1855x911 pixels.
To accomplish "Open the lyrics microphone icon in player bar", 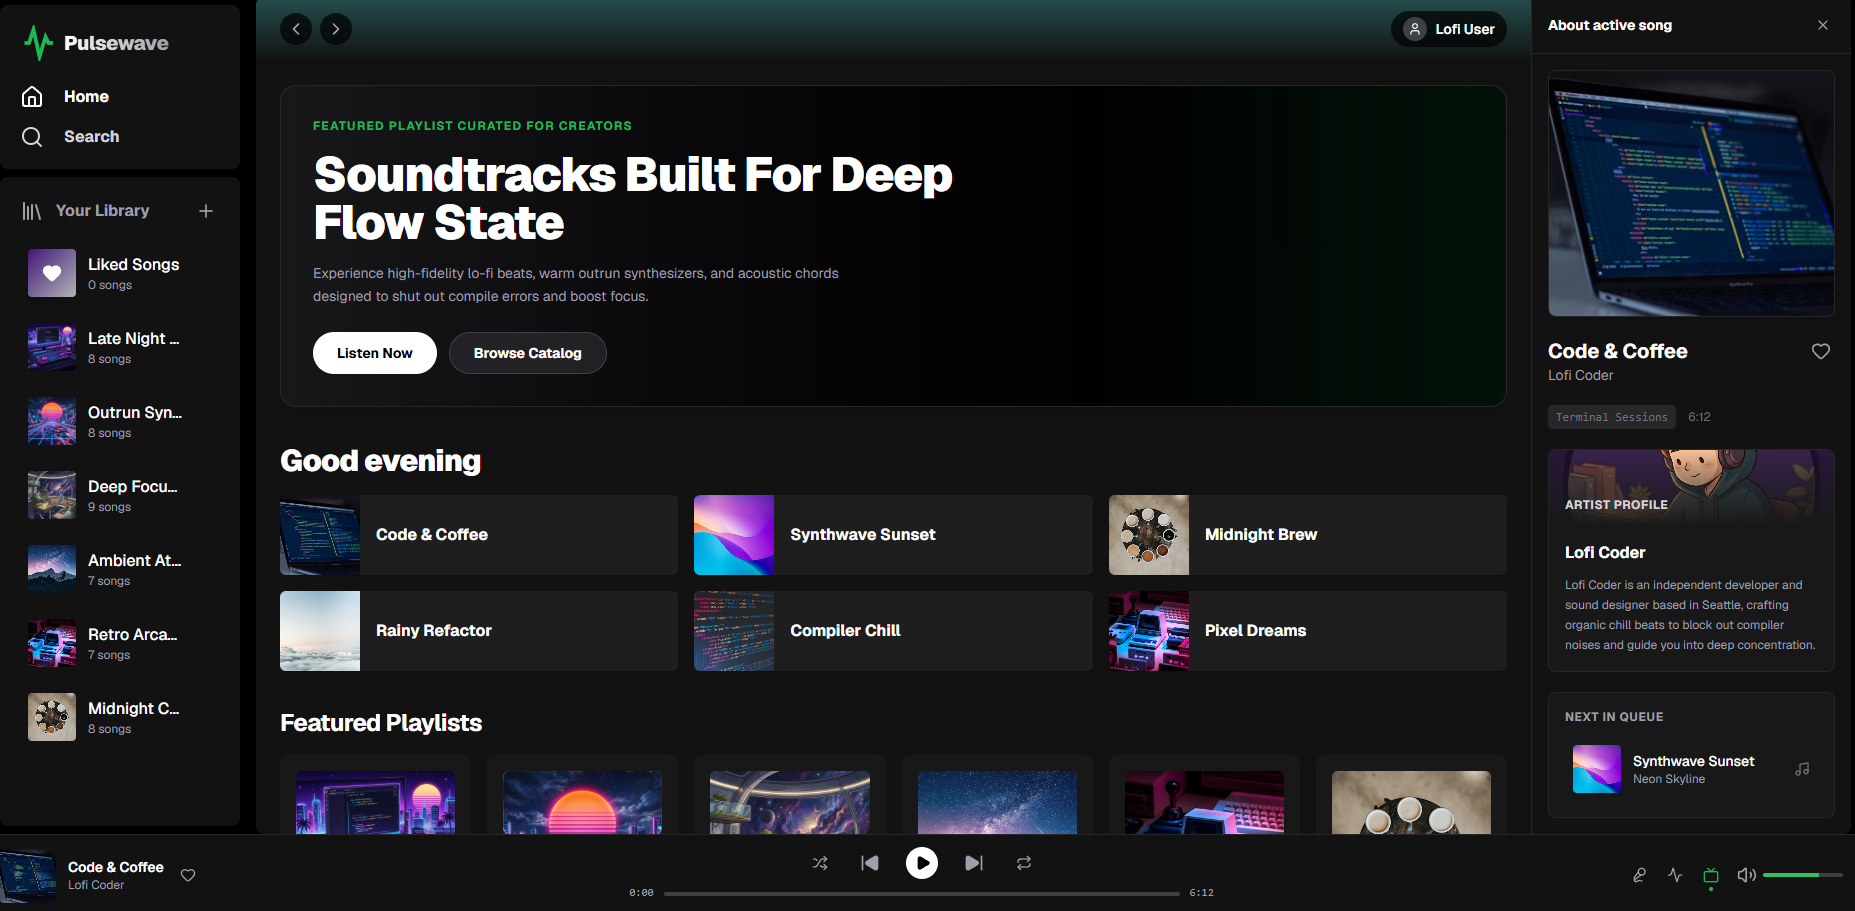I will [1639, 875].
